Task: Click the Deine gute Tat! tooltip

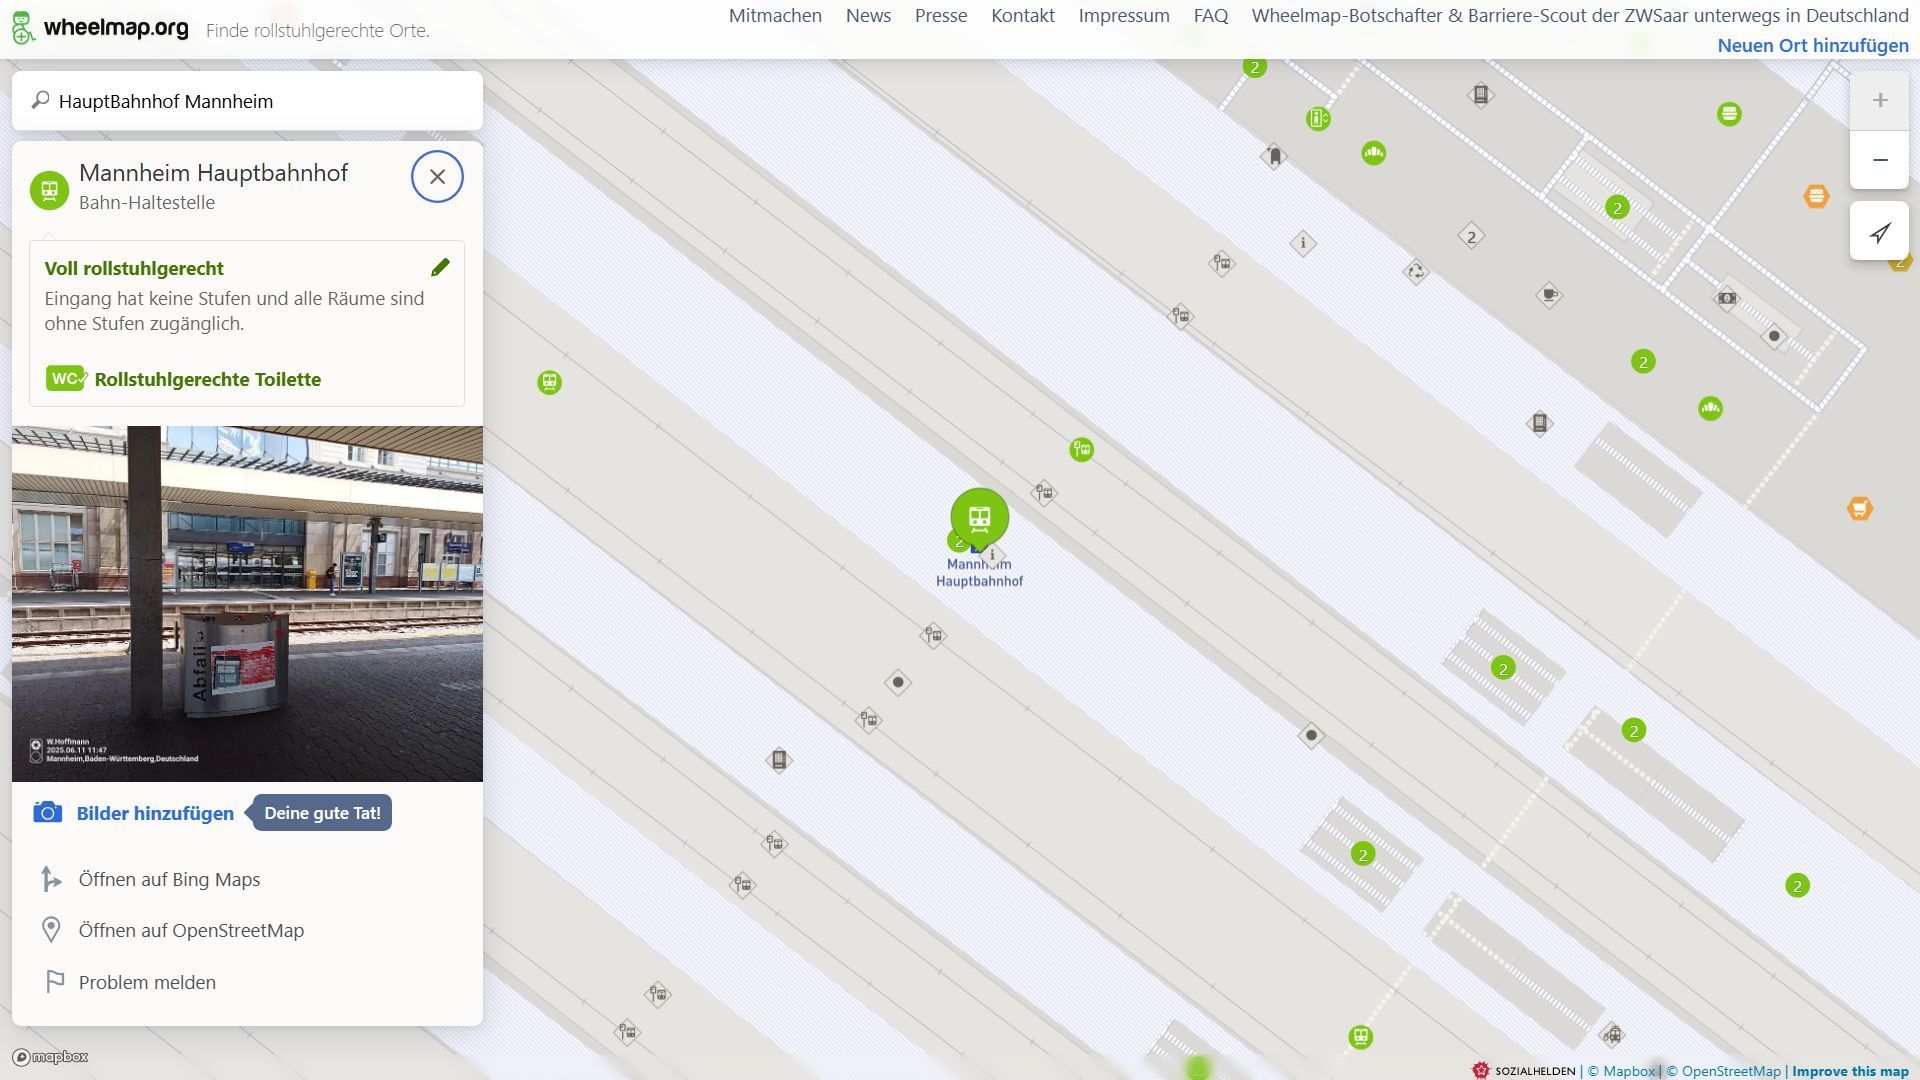Action: (322, 813)
